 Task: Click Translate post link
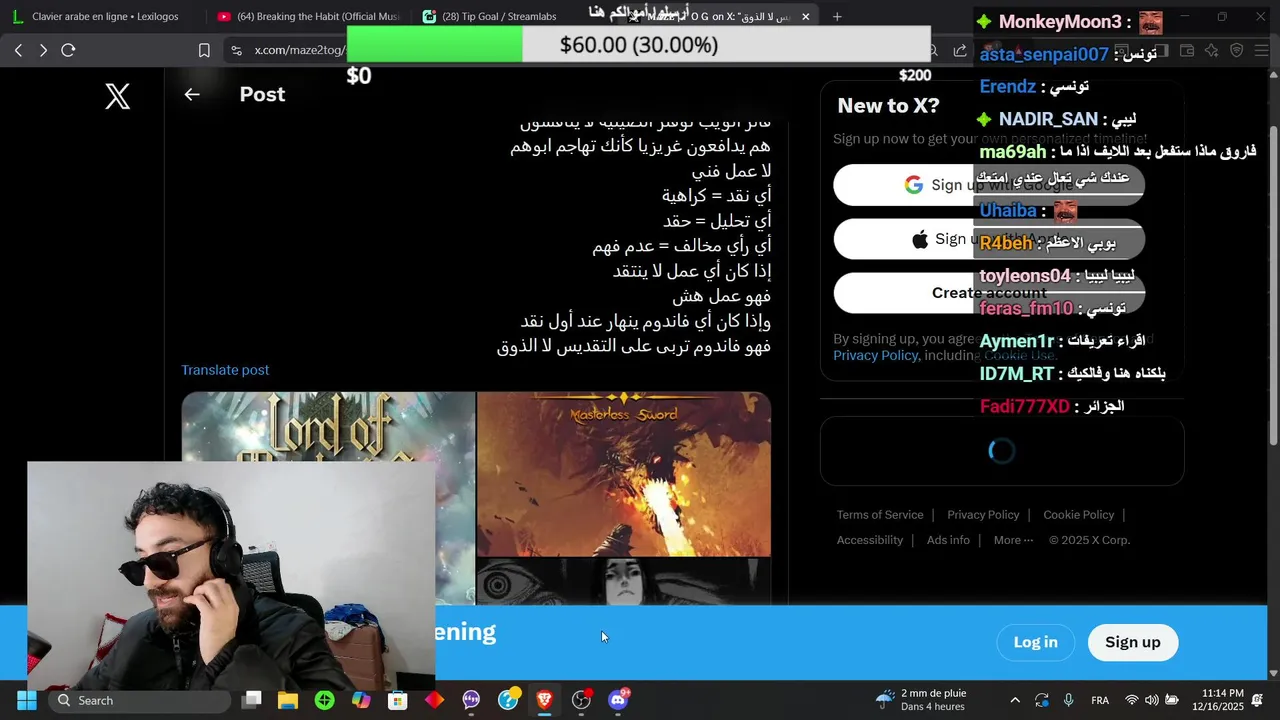click(225, 370)
